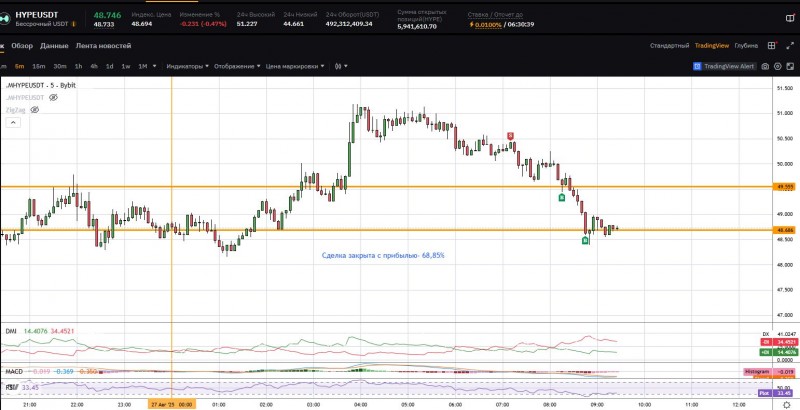Click the orange date label 27 Авг '25 00:00
Screen dimensions: 800x410
coord(171,404)
